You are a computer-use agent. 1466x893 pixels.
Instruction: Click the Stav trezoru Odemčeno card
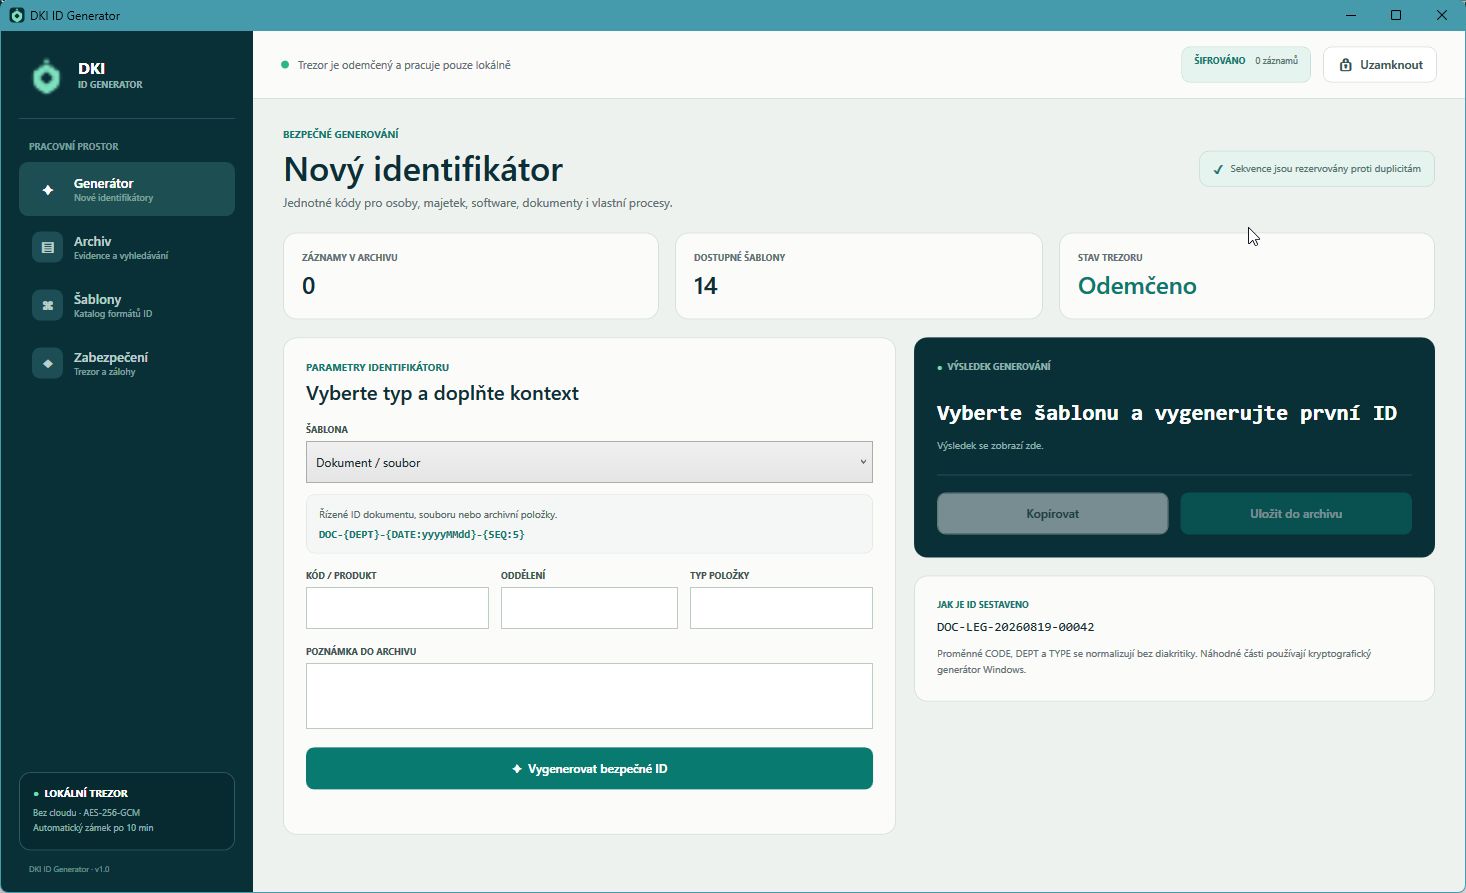(x=1247, y=276)
